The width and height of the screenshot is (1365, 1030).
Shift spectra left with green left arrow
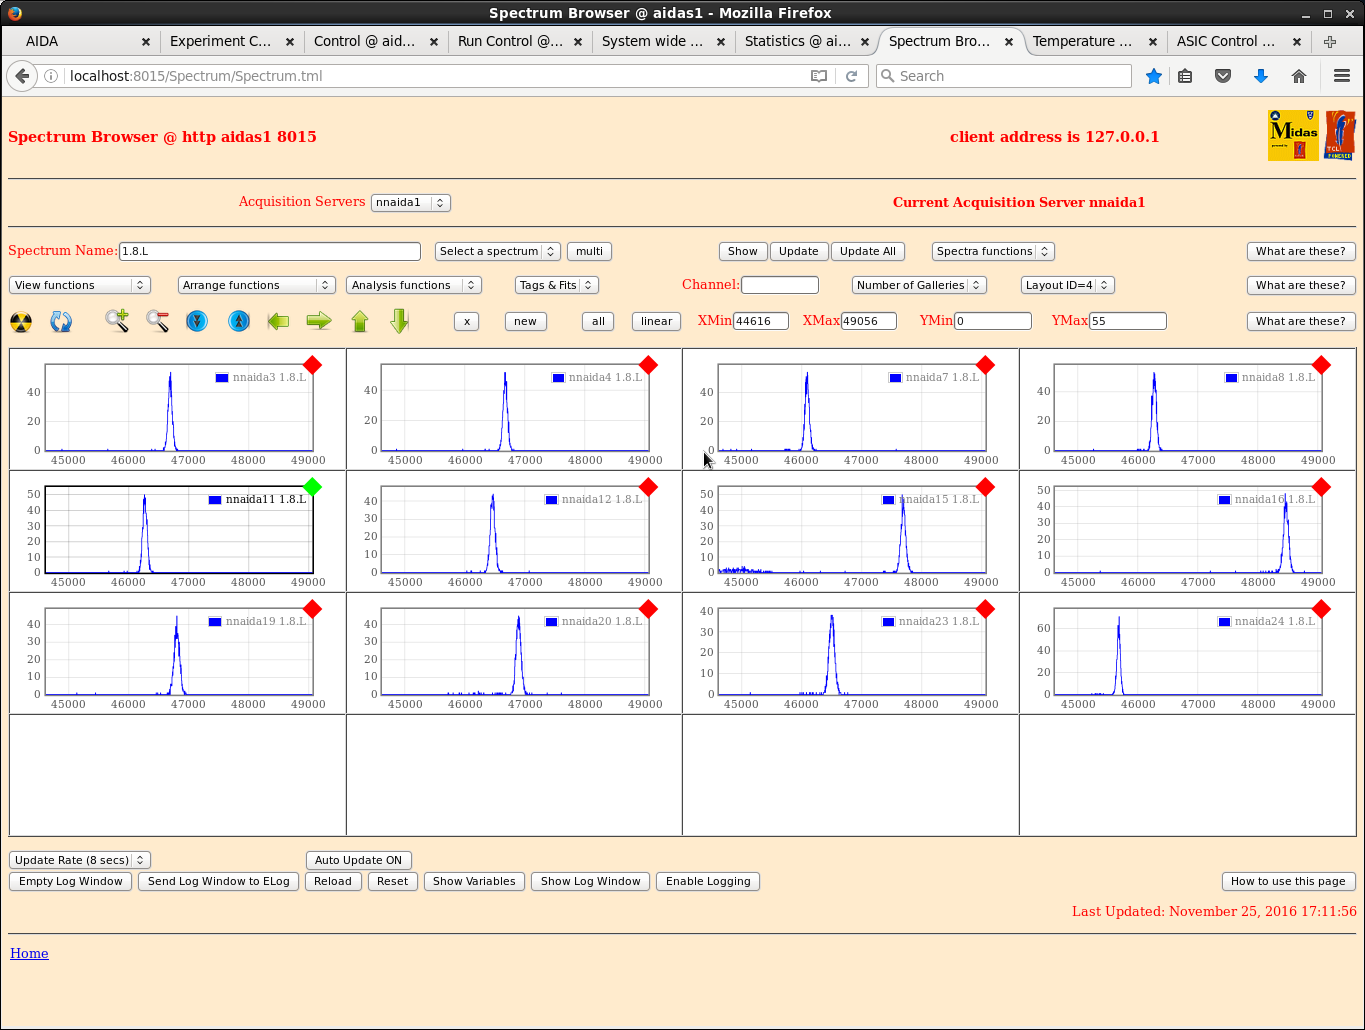click(x=278, y=321)
